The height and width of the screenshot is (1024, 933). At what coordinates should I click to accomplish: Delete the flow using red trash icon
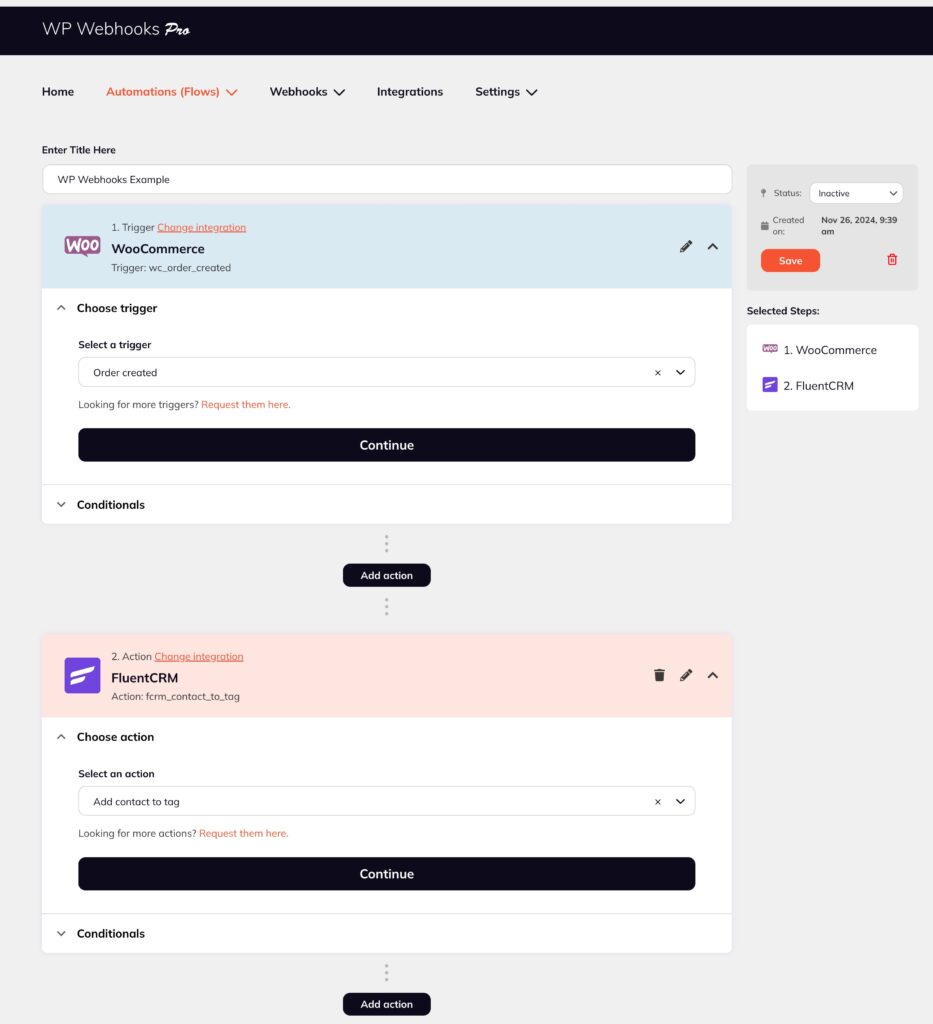tap(892, 260)
